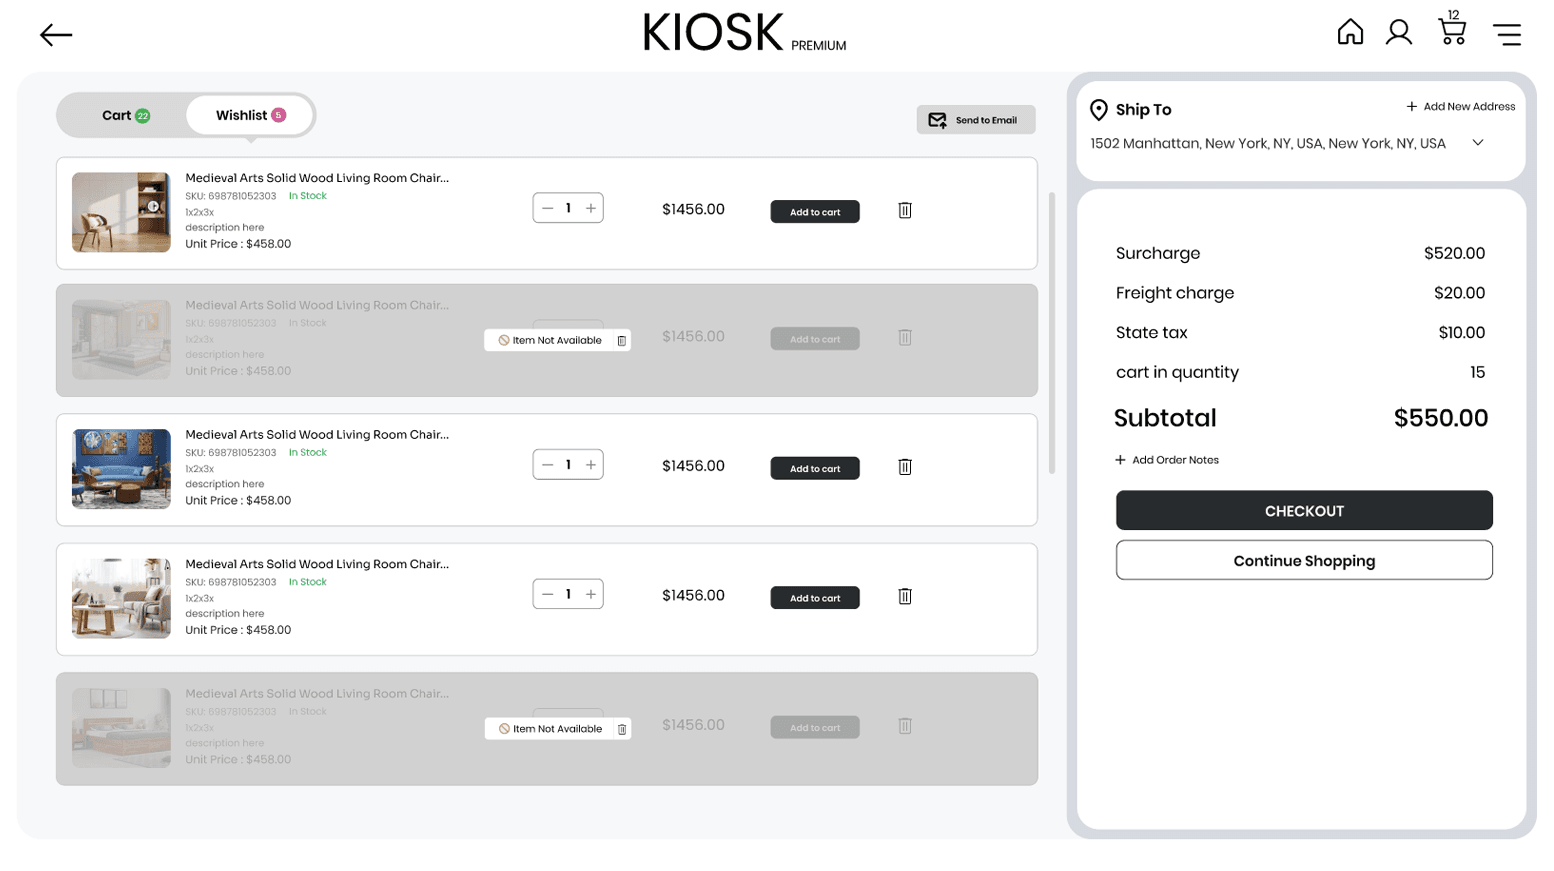The width and height of the screenshot is (1554, 871).
Task: Decrease quantity of third wishlist item
Action: tap(547, 465)
